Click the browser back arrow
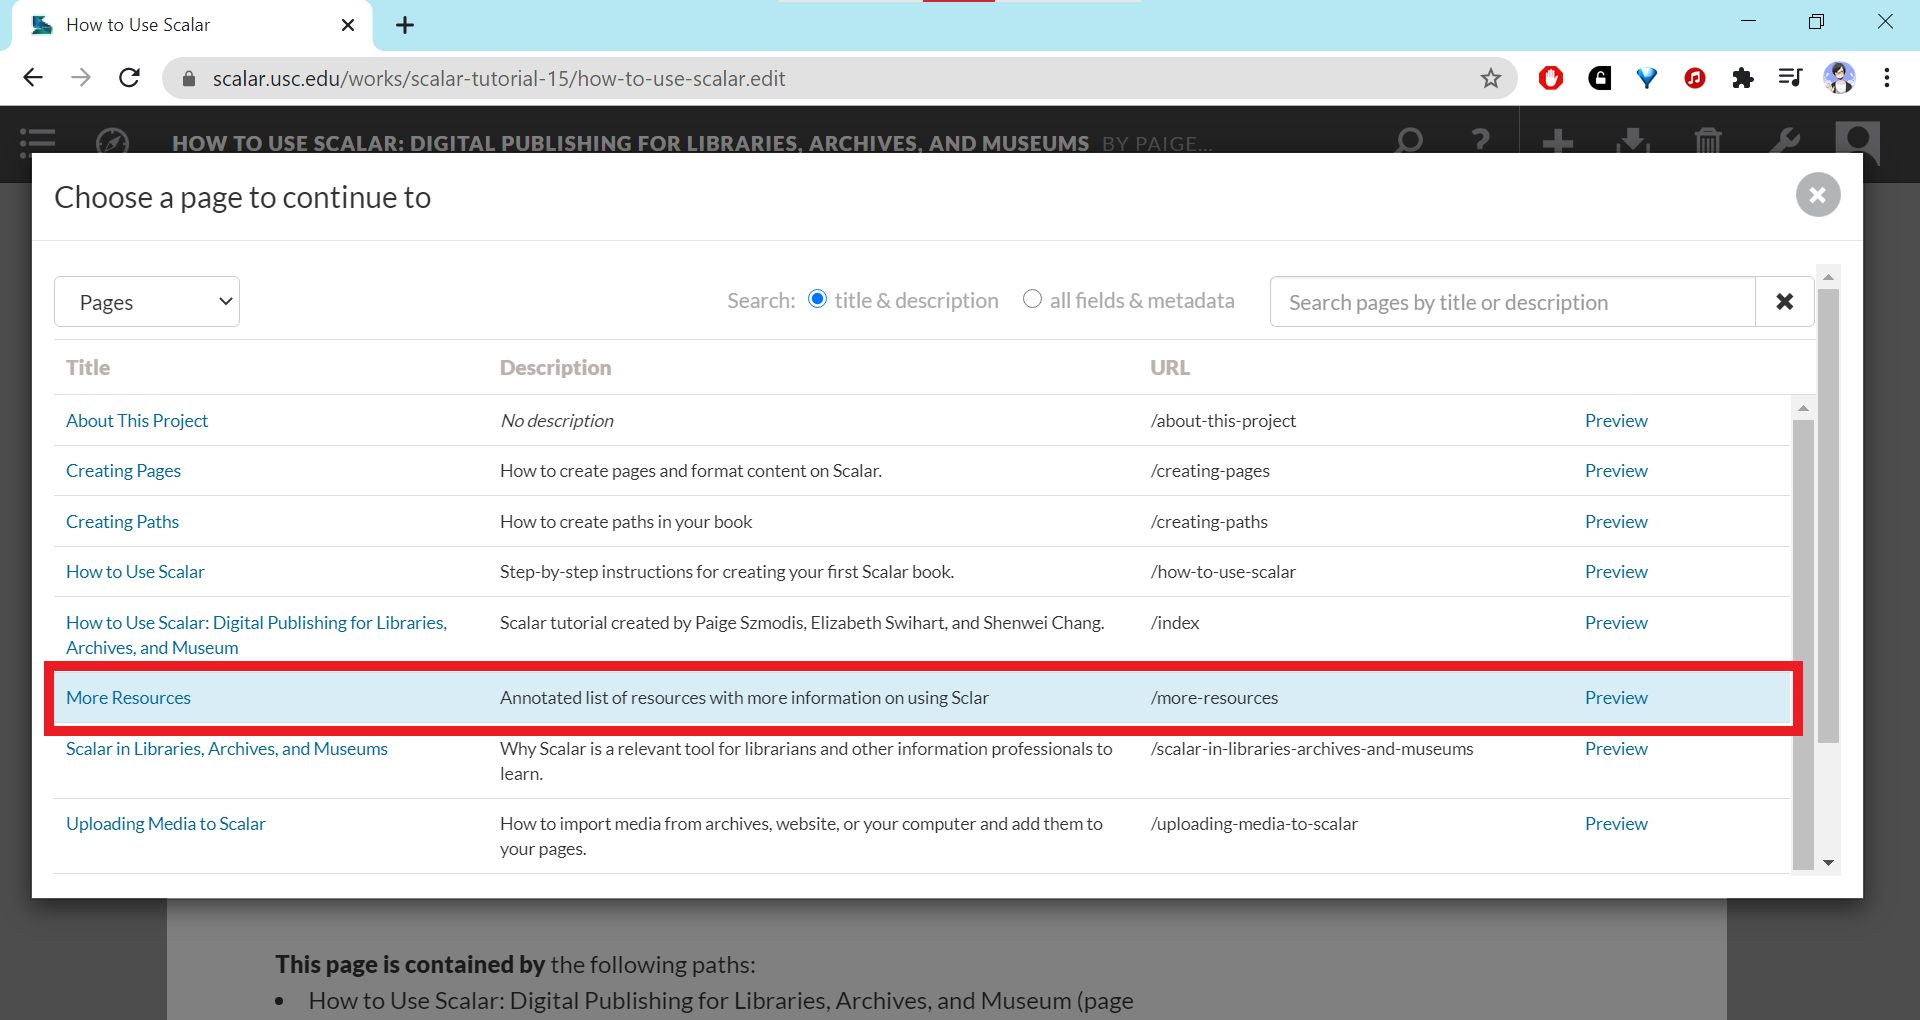This screenshot has width=1920, height=1020. click(x=33, y=78)
